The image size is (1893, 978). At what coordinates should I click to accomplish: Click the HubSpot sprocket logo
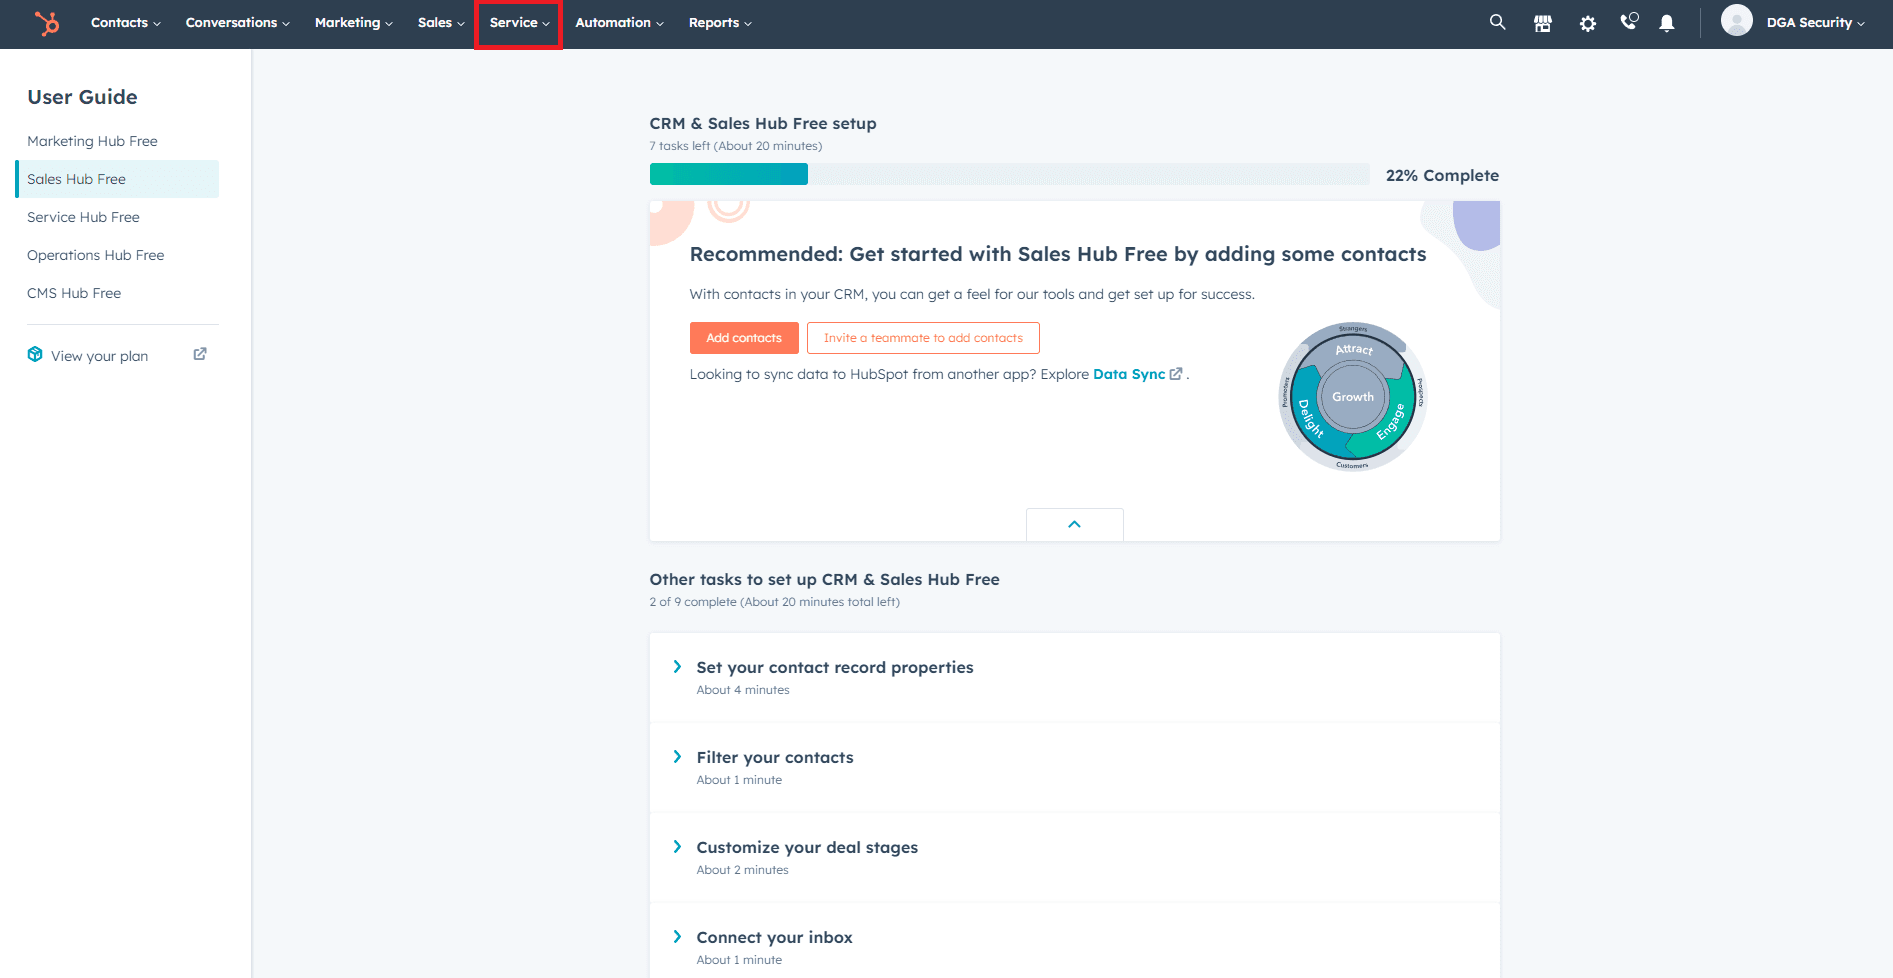[47, 23]
